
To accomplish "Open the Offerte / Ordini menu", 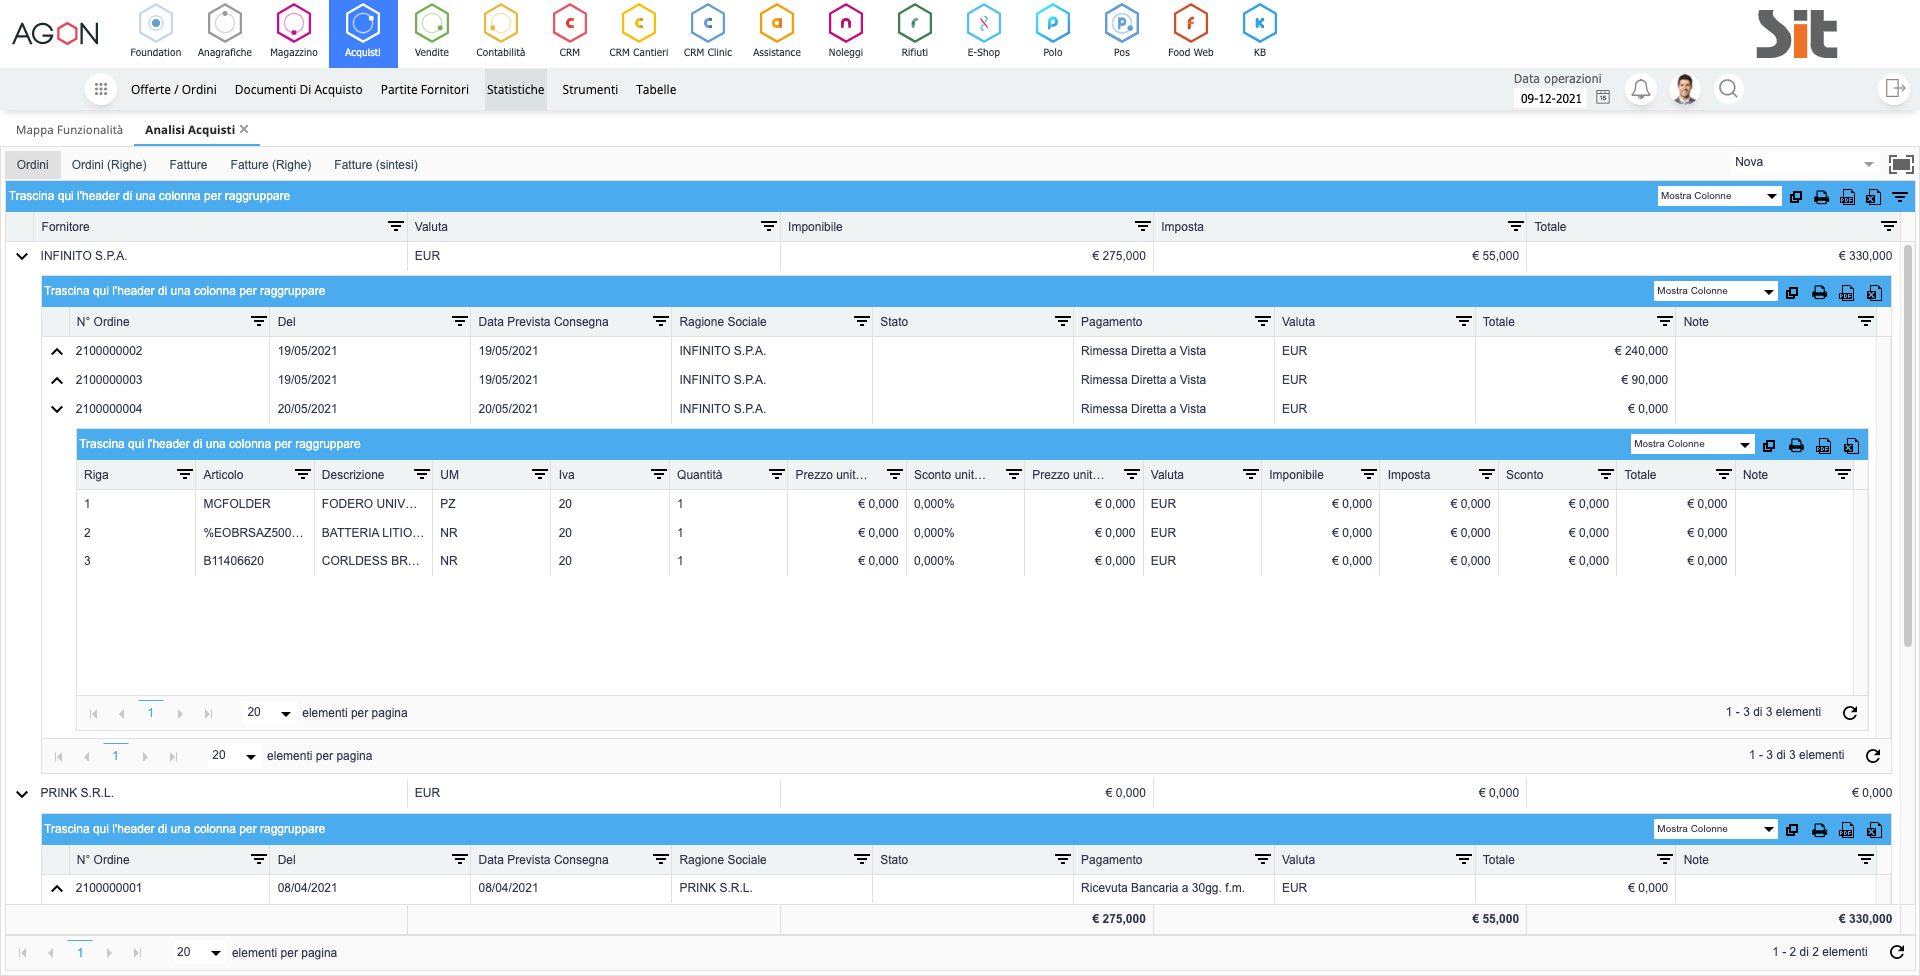I will (x=174, y=89).
